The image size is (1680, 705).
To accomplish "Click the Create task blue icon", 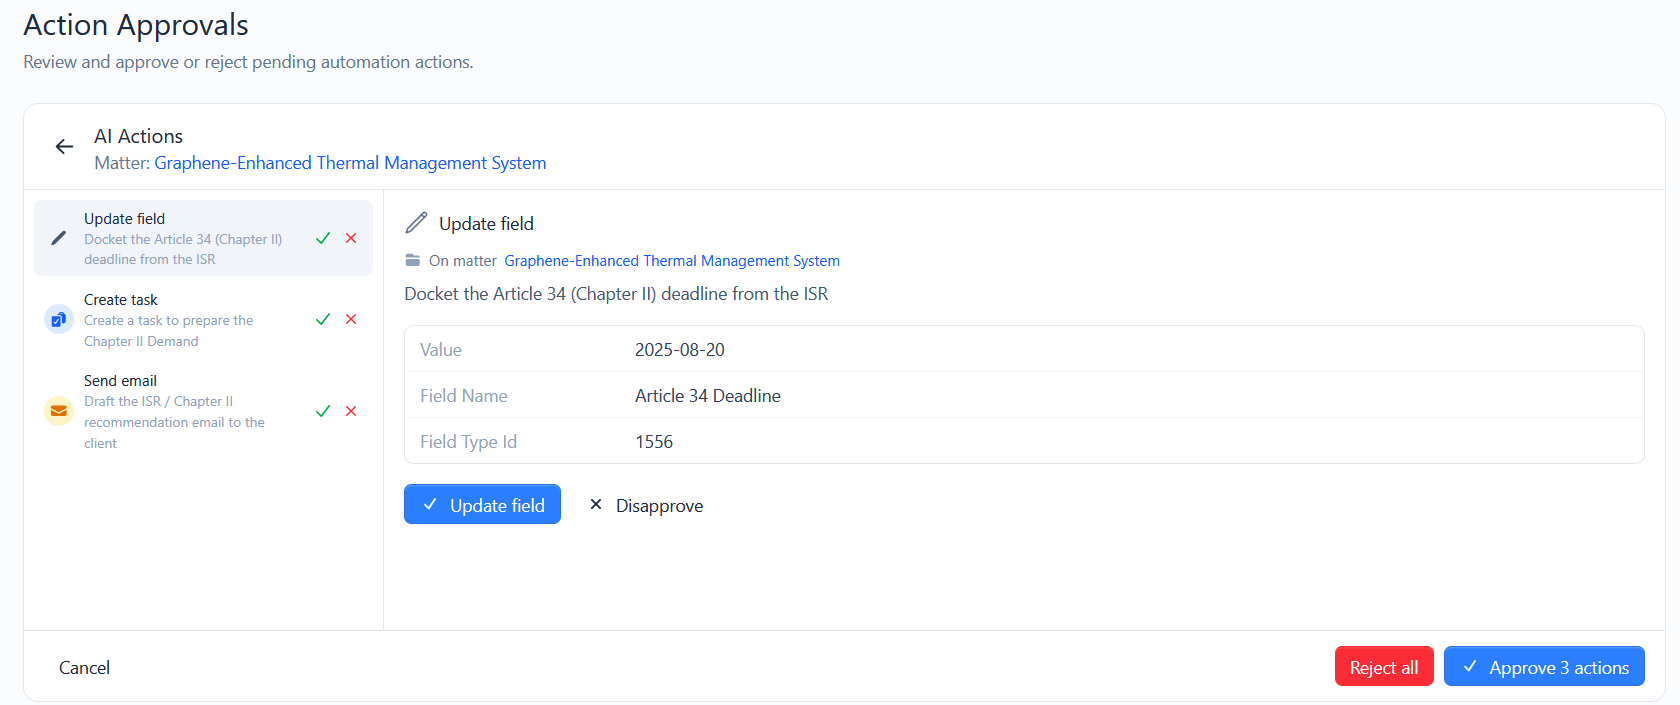I will pos(59,319).
